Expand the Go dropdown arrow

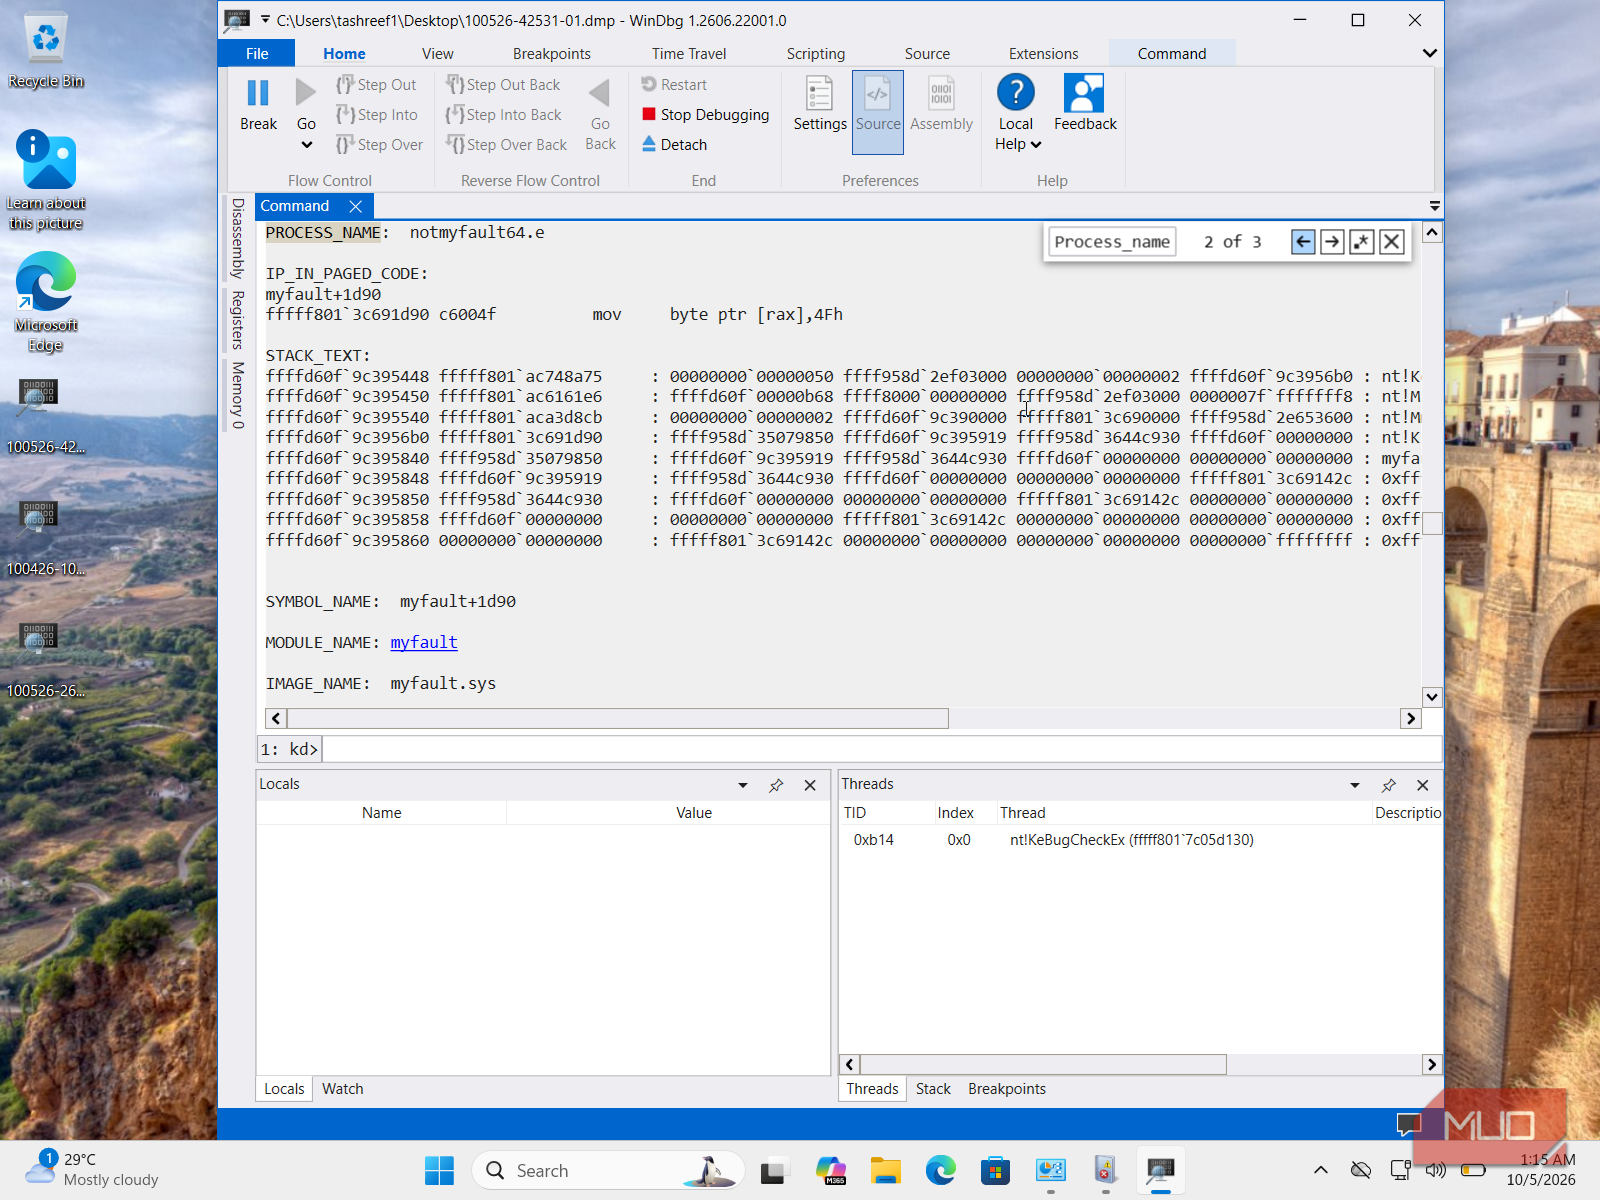click(x=307, y=145)
